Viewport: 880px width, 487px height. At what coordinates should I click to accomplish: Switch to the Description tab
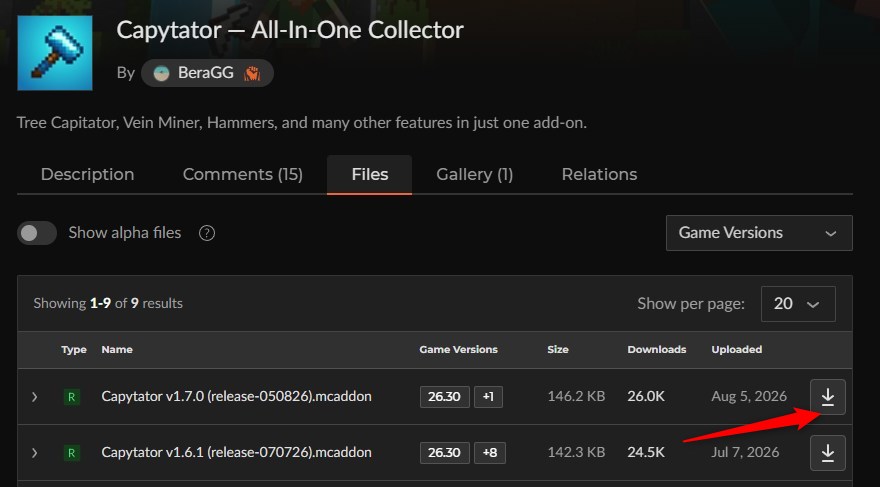pos(88,174)
